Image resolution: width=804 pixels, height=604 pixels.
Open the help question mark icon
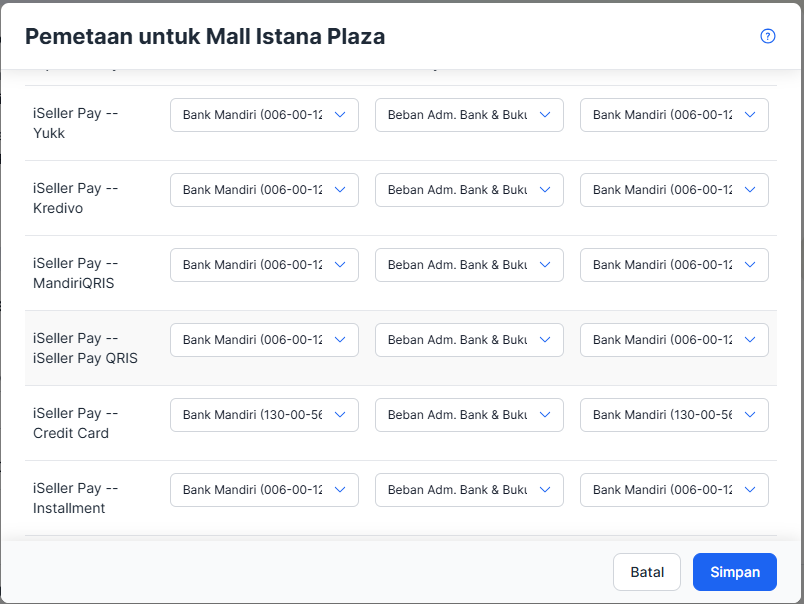767,36
